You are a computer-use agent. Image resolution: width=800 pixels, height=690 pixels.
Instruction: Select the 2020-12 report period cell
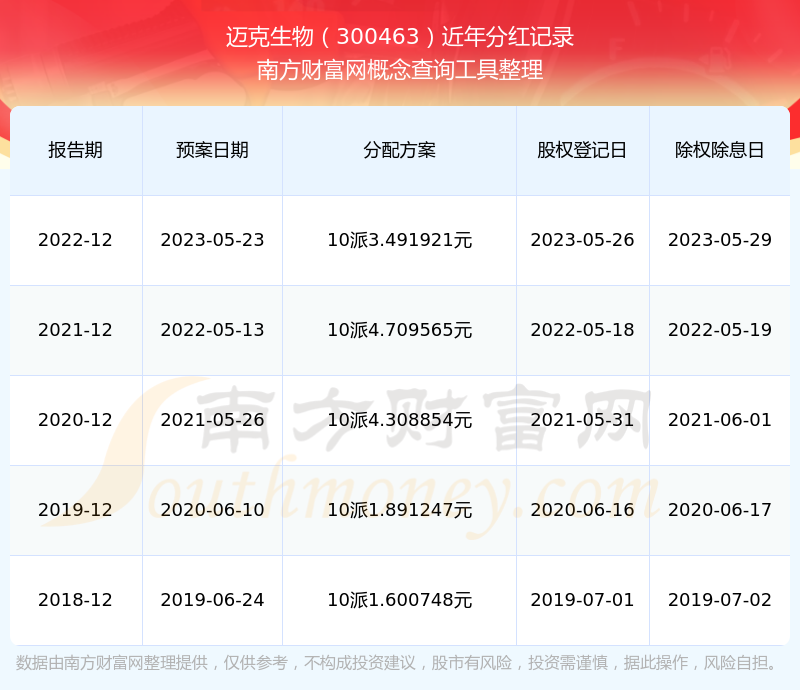click(x=76, y=420)
